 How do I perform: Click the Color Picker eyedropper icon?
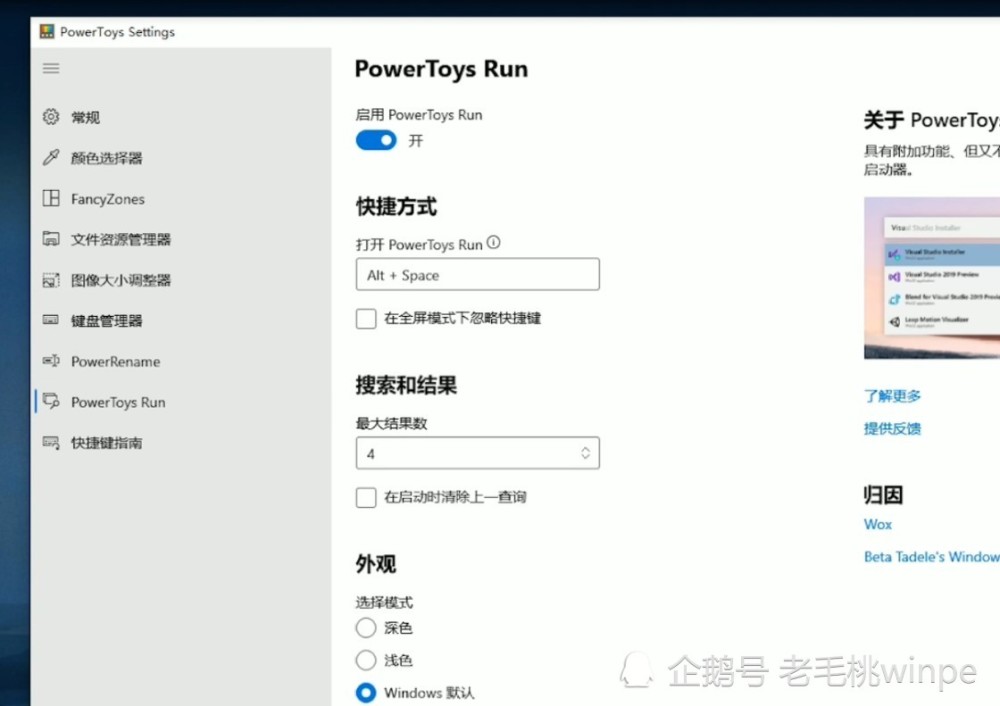click(x=51, y=158)
